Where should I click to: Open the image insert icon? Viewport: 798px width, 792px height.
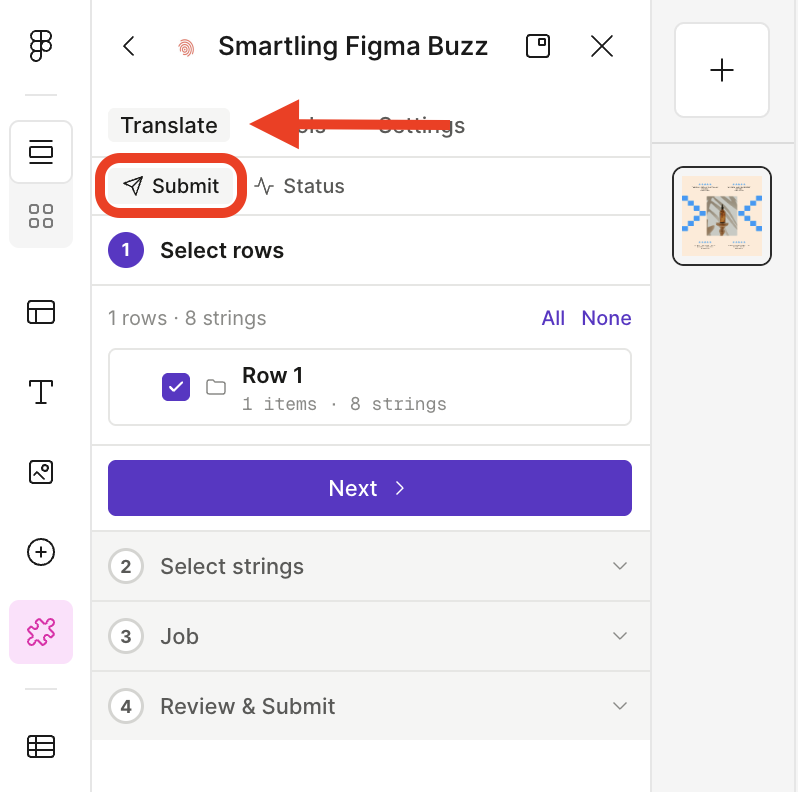(41, 472)
